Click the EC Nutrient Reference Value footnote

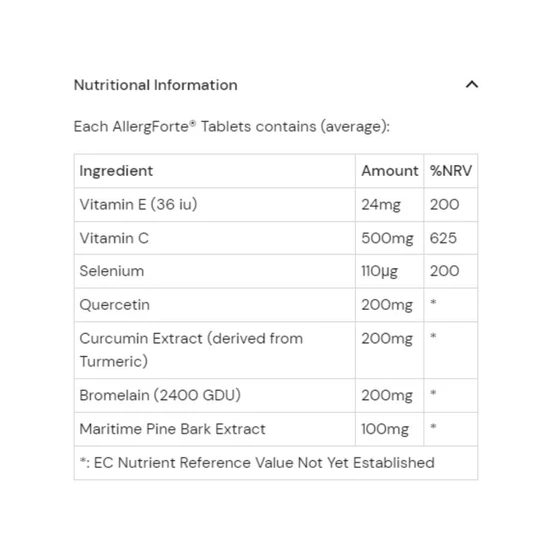[257, 463]
